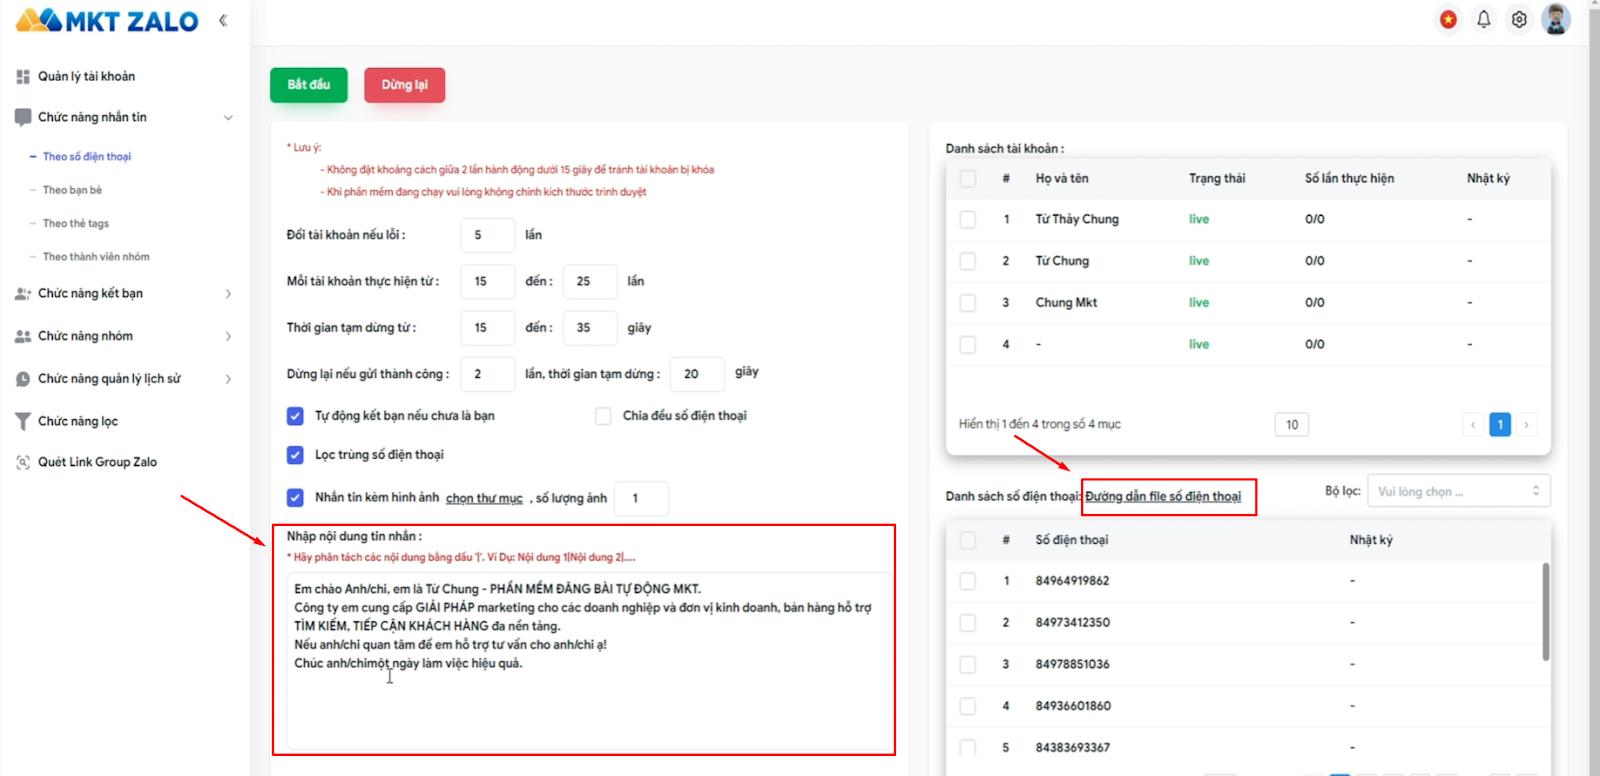Open the settings gear icon
This screenshot has height=776, width=1600.
1519,19
